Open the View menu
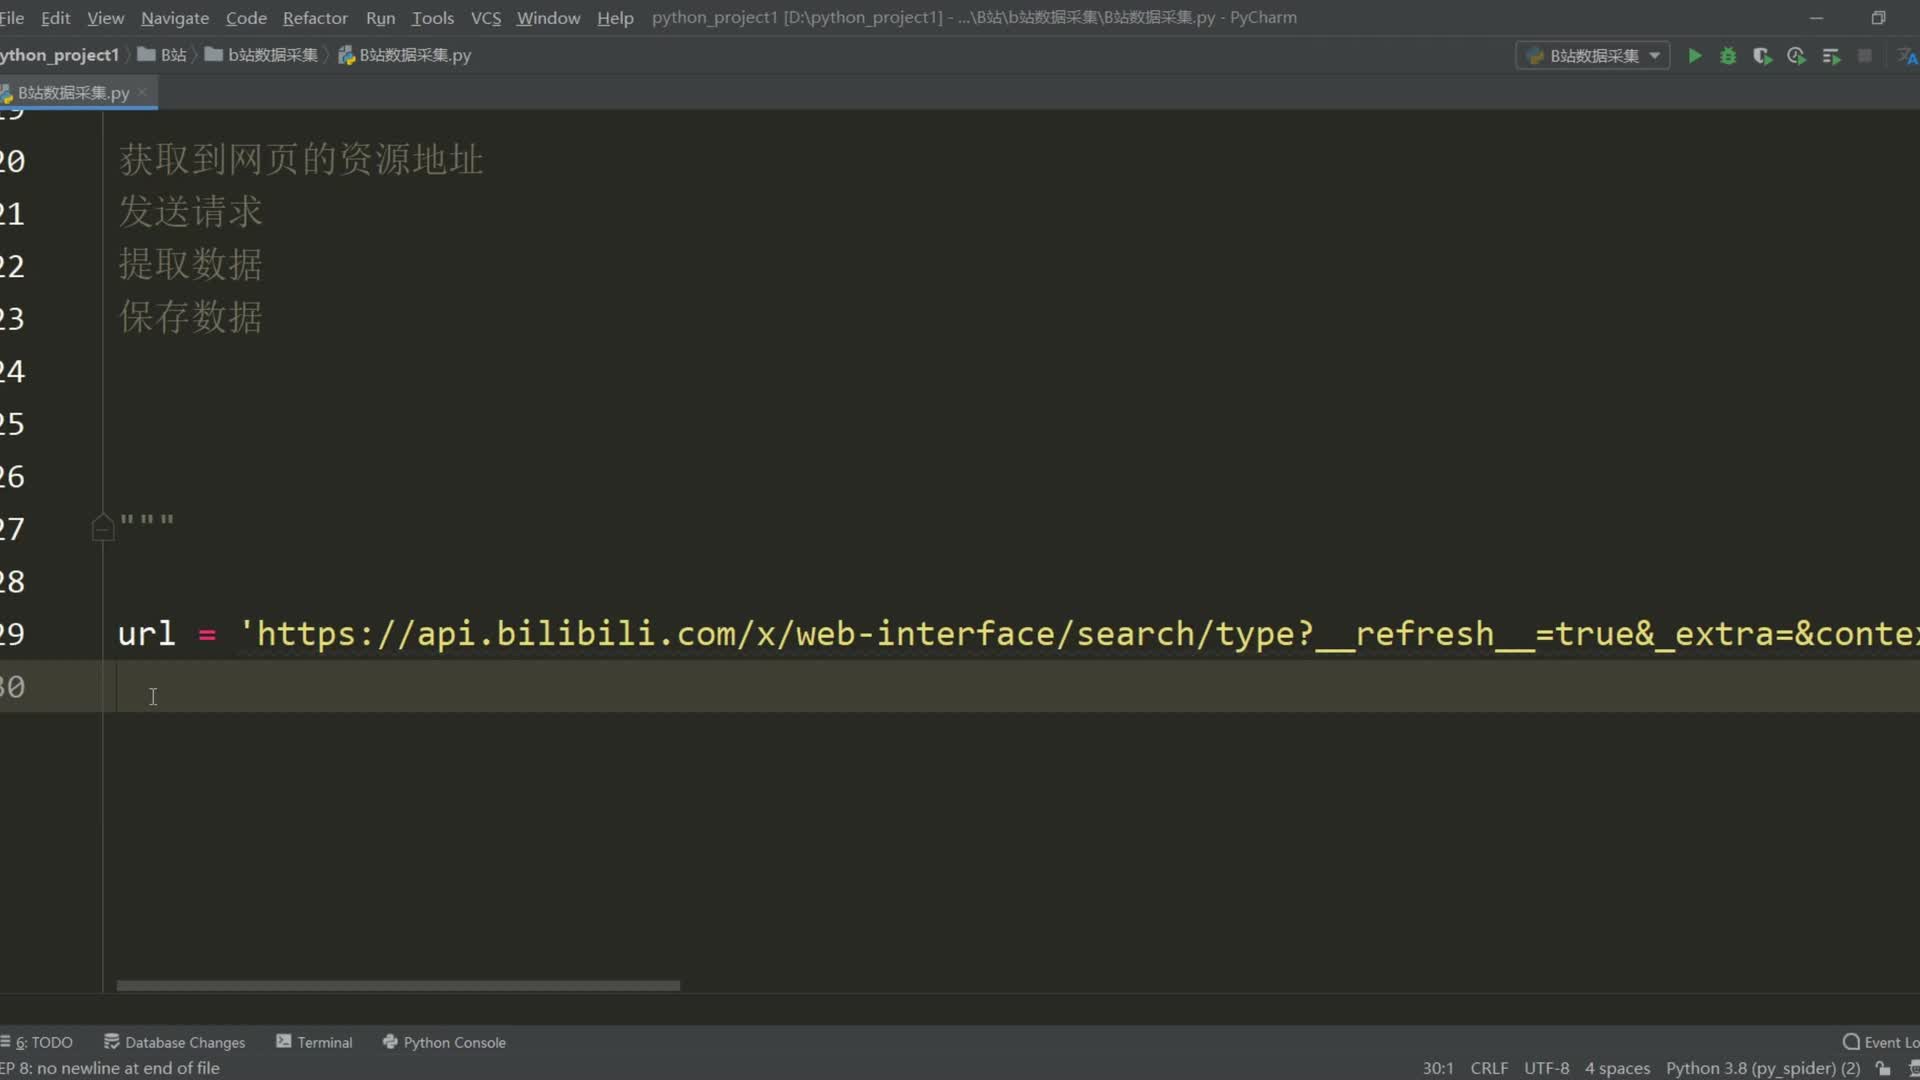This screenshot has width=1920, height=1080. 105,18
